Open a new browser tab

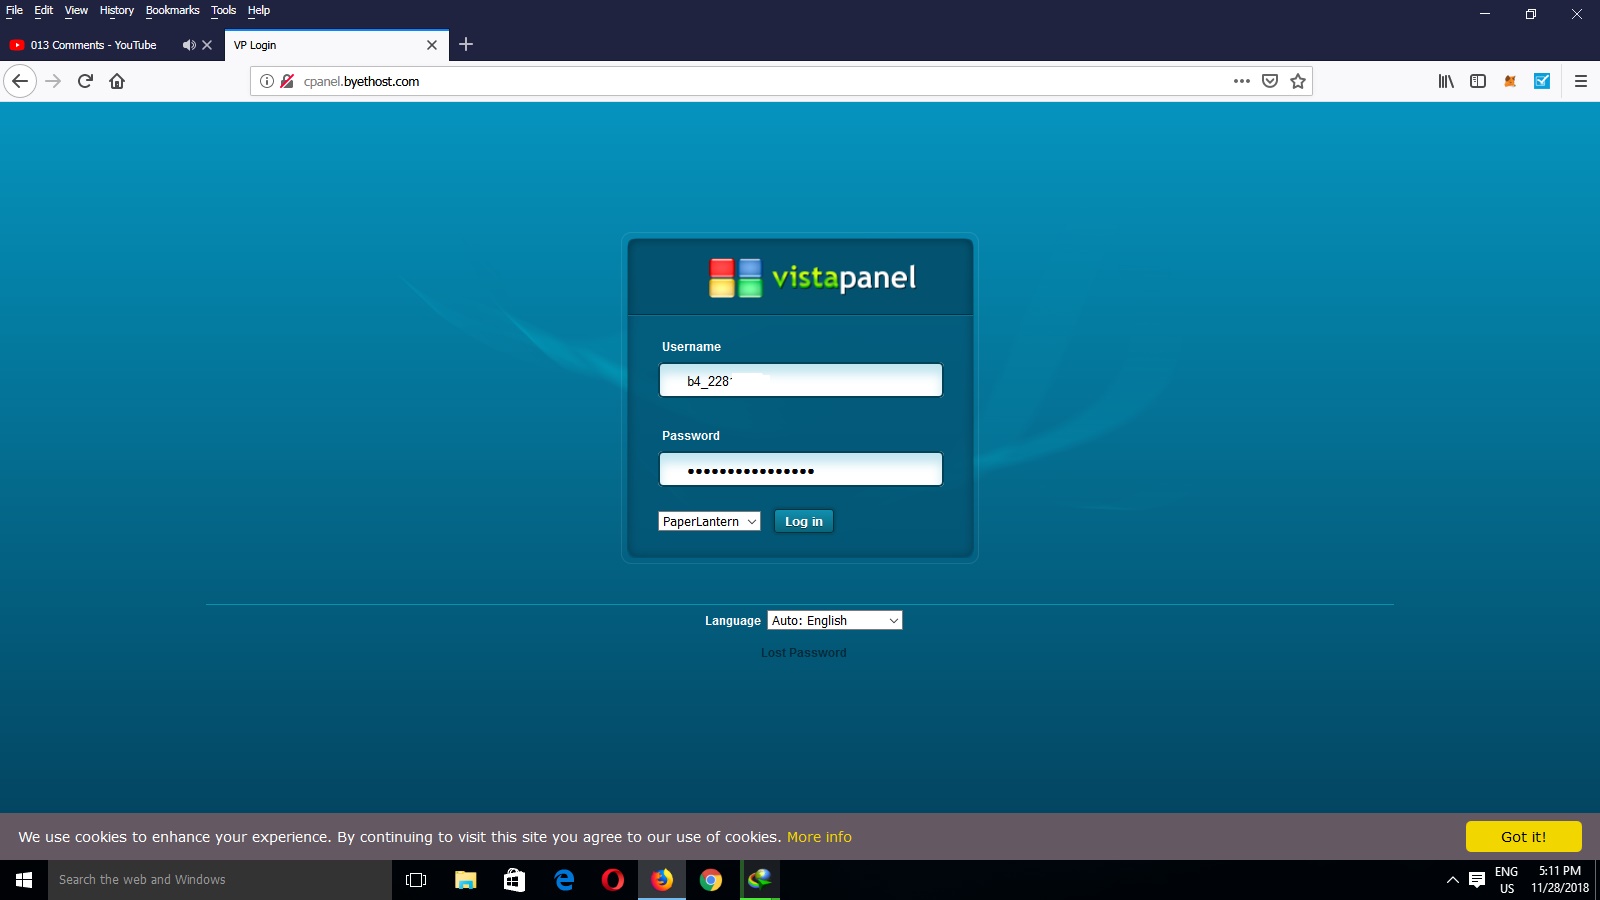tap(466, 44)
